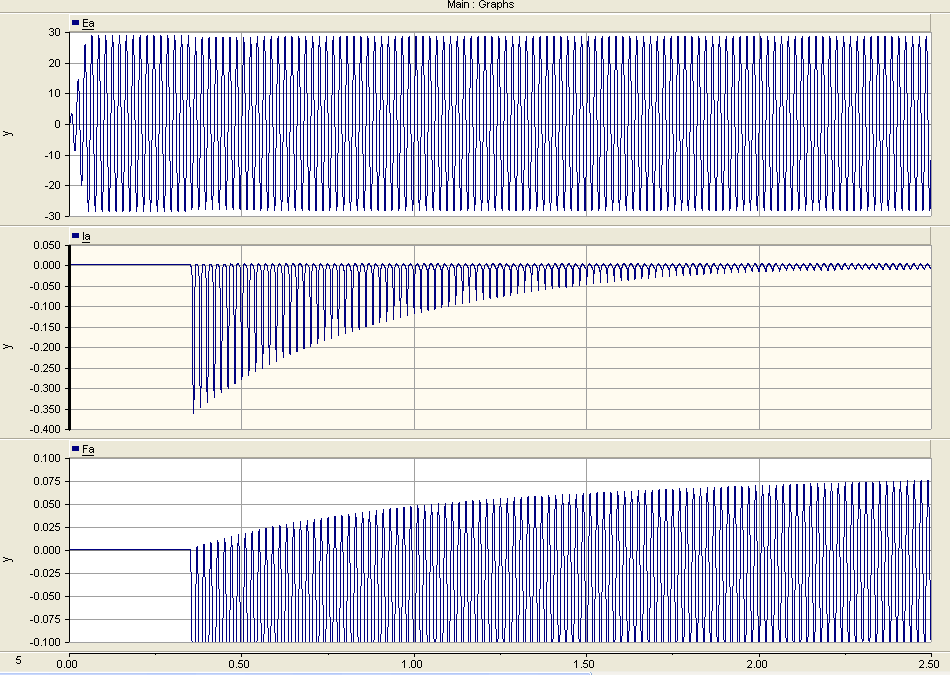Click the y-axis label of the Ea graph
Image resolution: width=950 pixels, height=675 pixels.
(7, 133)
